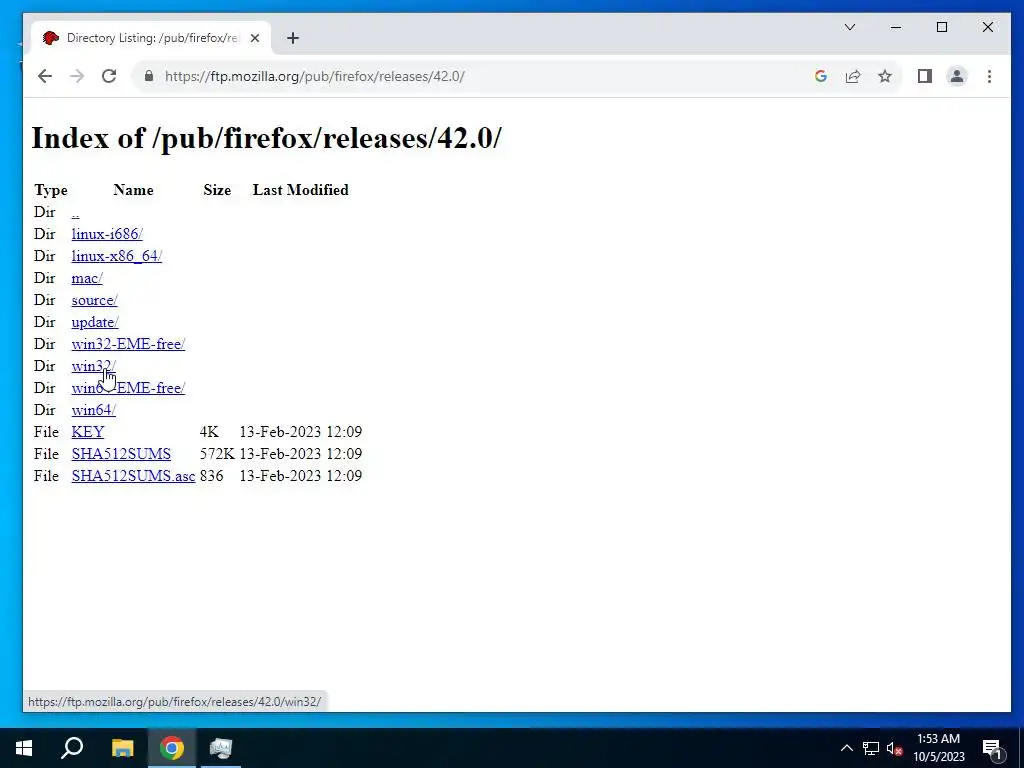Open Chrome's three-dot menu
The width and height of the screenshot is (1024, 768).
tap(989, 76)
